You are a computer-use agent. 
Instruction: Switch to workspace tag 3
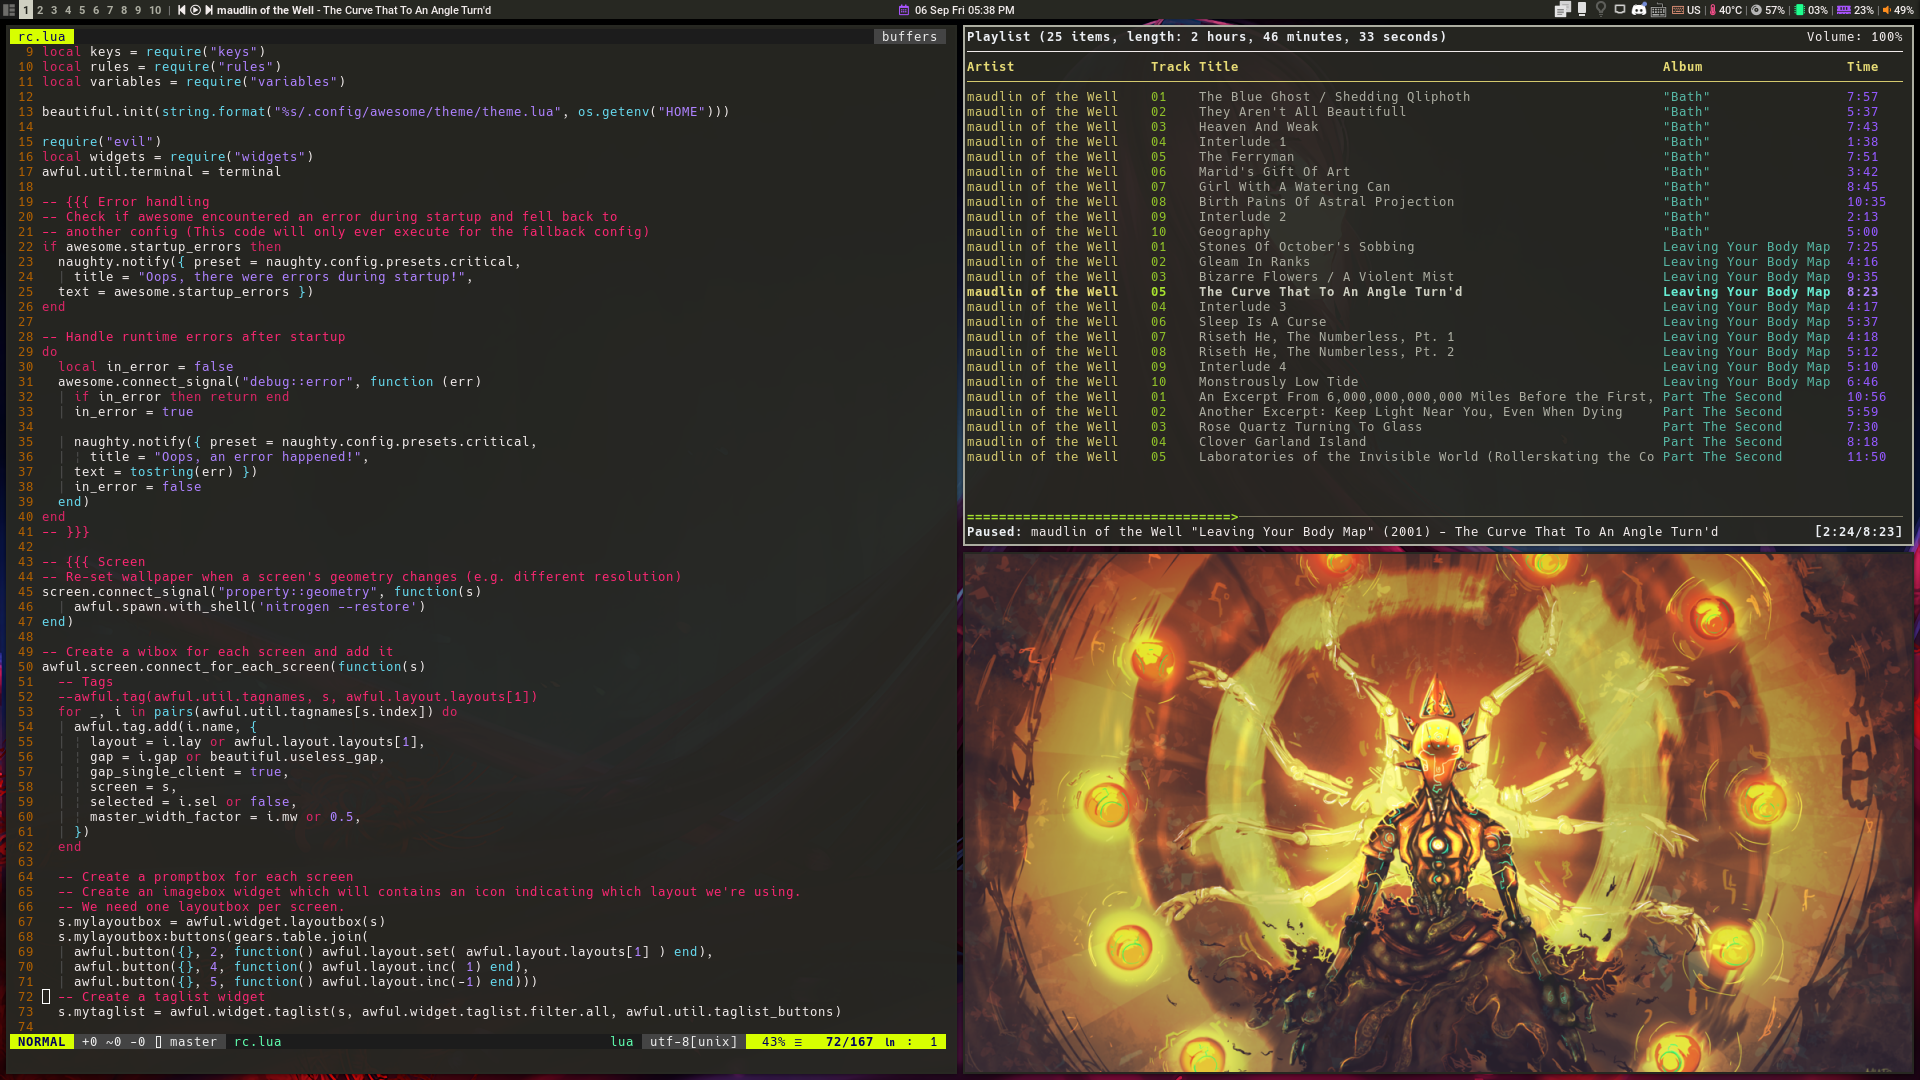pyautogui.click(x=54, y=10)
